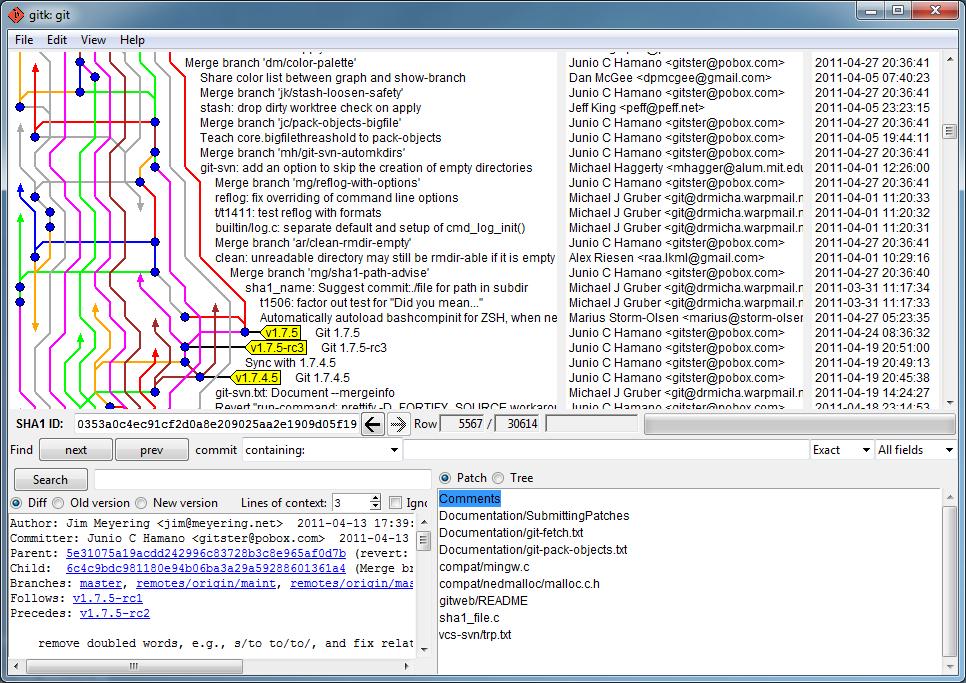Increase lines of context with up stepper
This screenshot has height=683, width=966.
pos(375,498)
